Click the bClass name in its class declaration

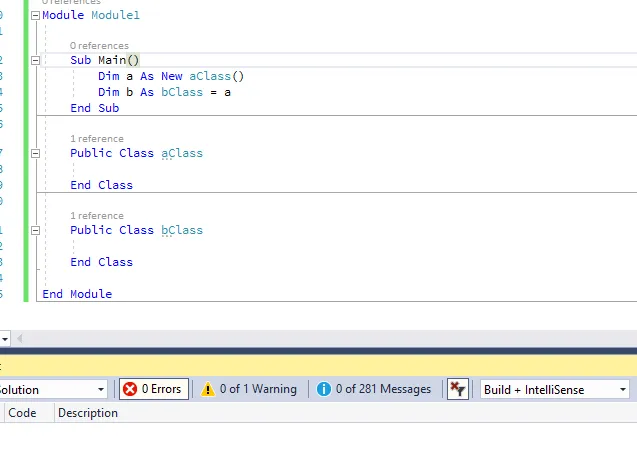(182, 230)
